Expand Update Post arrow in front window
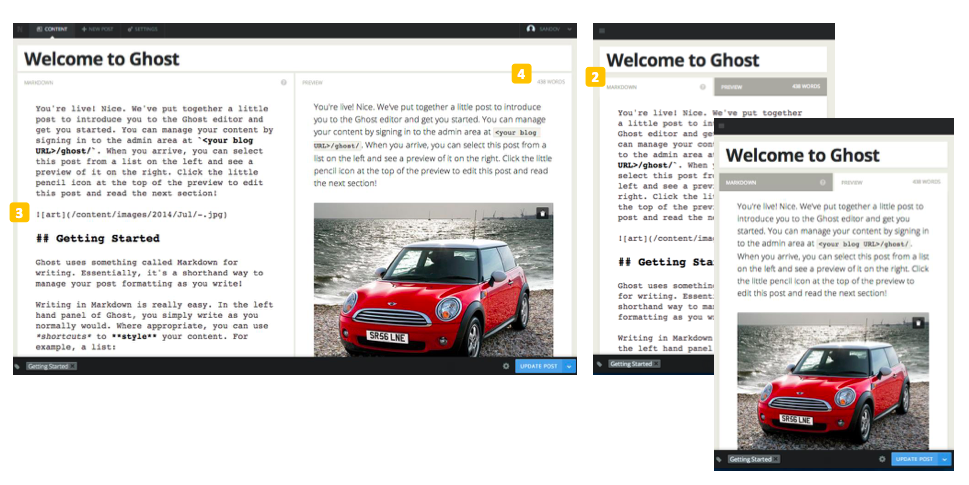Viewport: 969px width, 485px height. click(x=946, y=459)
